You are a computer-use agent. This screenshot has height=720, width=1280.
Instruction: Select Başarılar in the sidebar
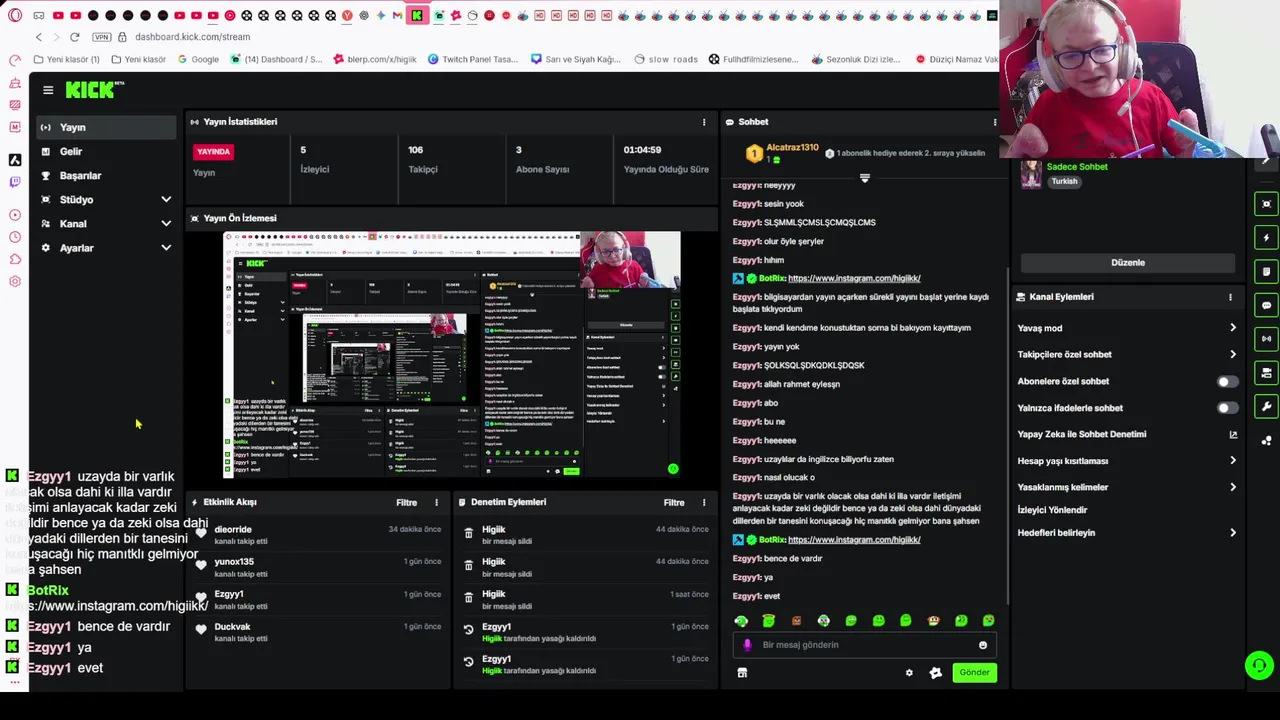pos(105,176)
